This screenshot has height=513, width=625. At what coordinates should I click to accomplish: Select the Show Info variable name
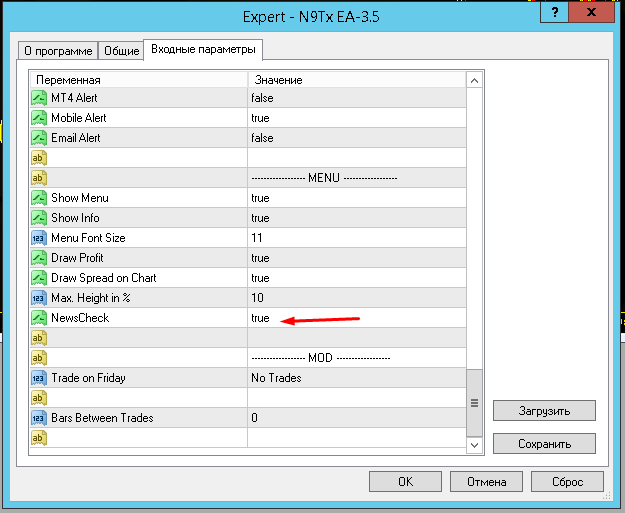(75, 218)
